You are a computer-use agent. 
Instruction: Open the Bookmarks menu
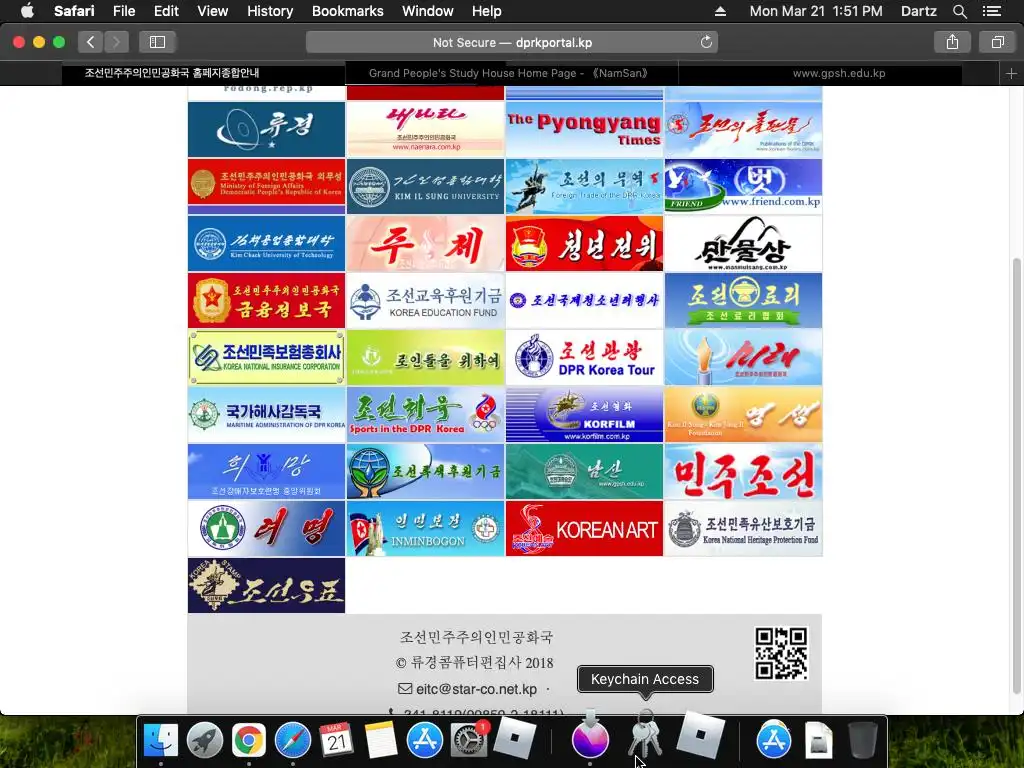click(x=347, y=11)
